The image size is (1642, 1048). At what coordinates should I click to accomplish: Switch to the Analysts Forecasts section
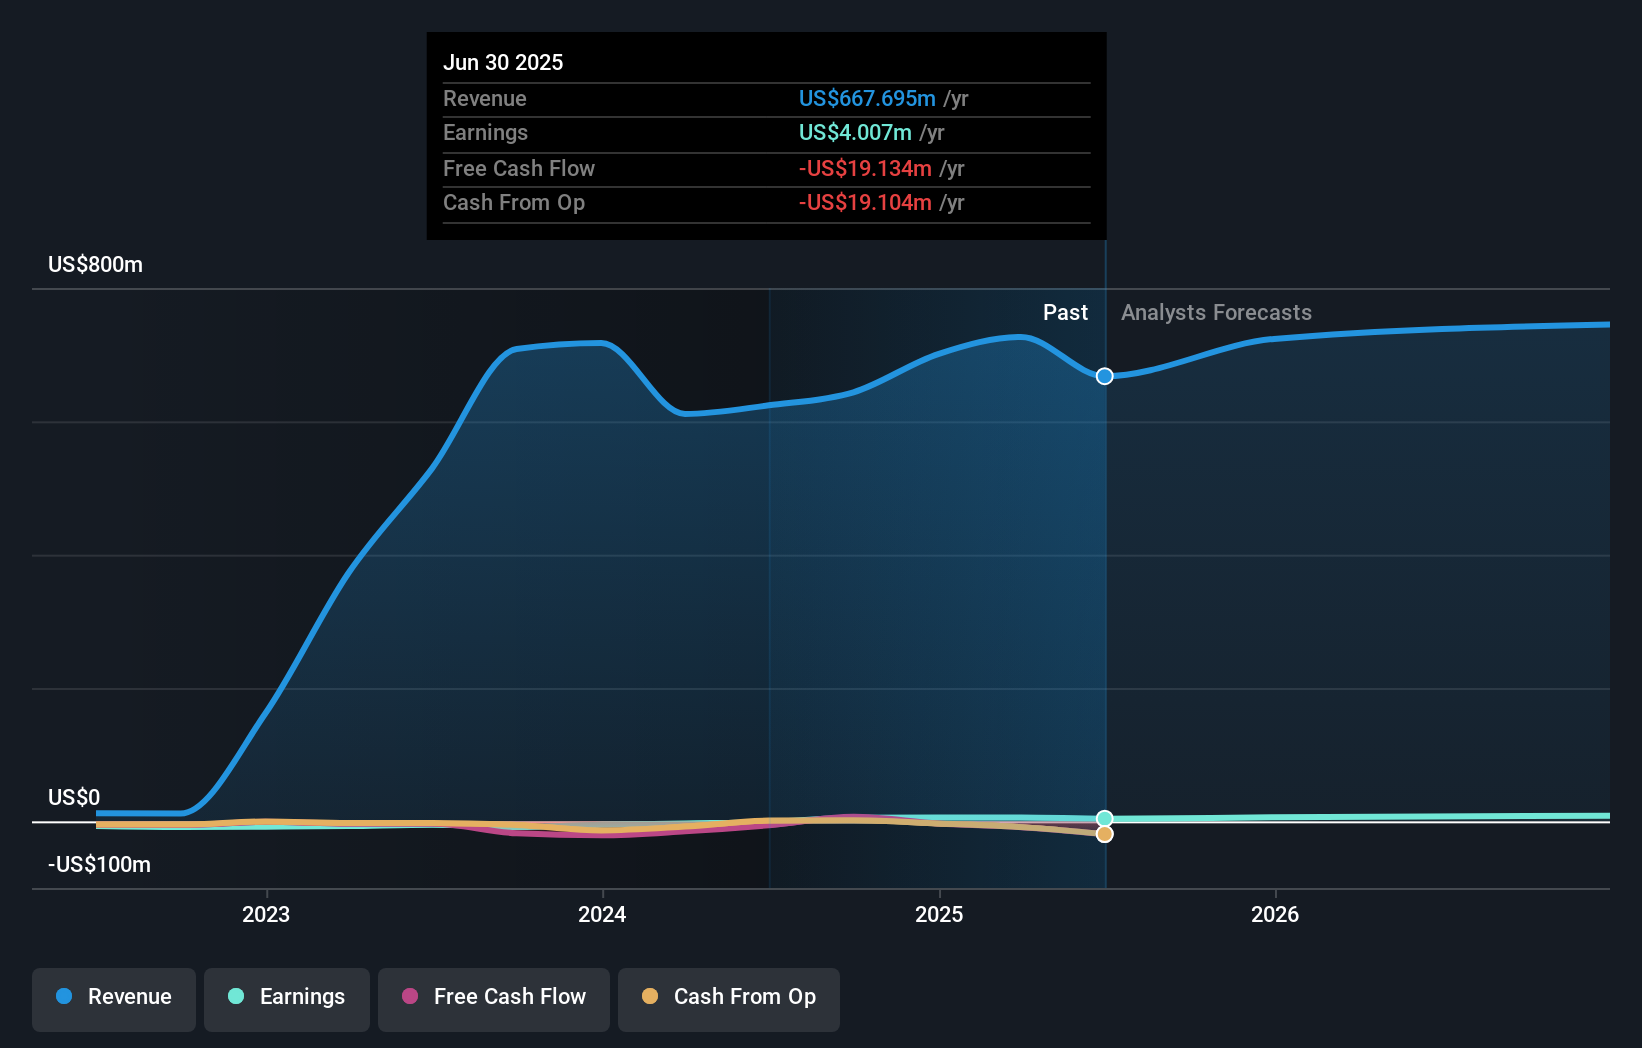pyautogui.click(x=1217, y=312)
